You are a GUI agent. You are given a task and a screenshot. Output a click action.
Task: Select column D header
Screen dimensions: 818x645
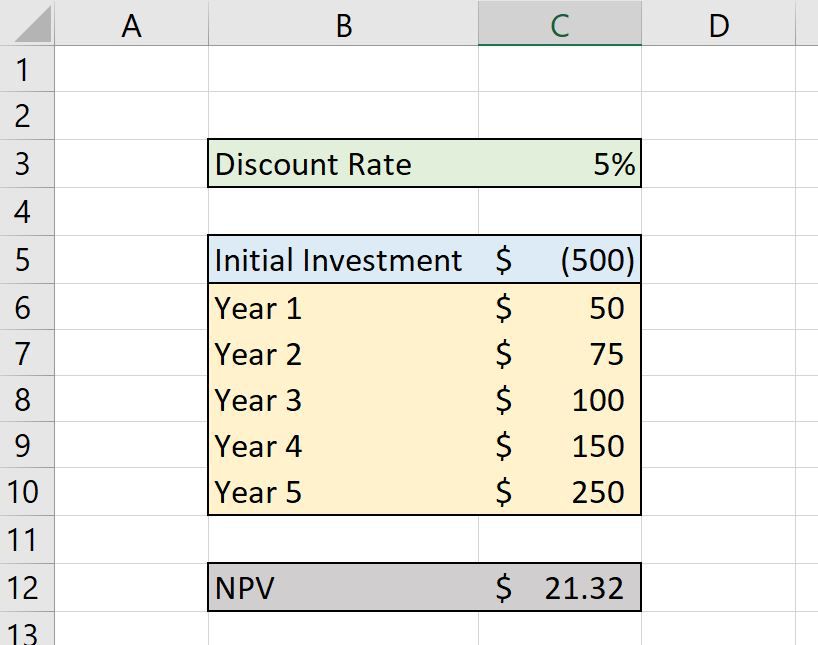pyautogui.click(x=718, y=23)
